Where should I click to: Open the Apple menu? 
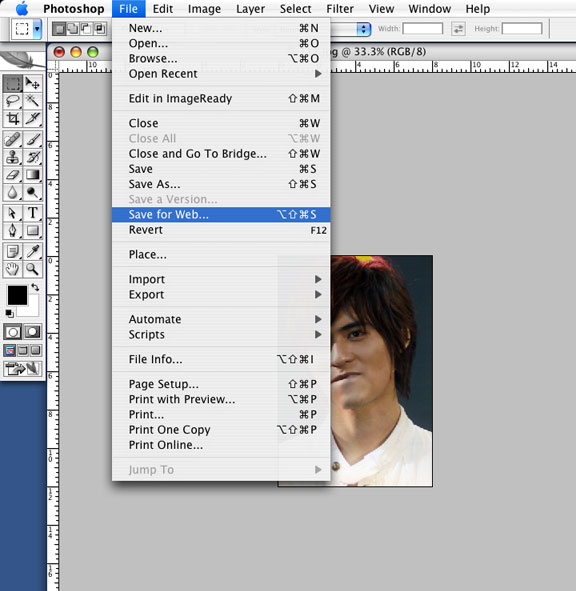click(22, 9)
